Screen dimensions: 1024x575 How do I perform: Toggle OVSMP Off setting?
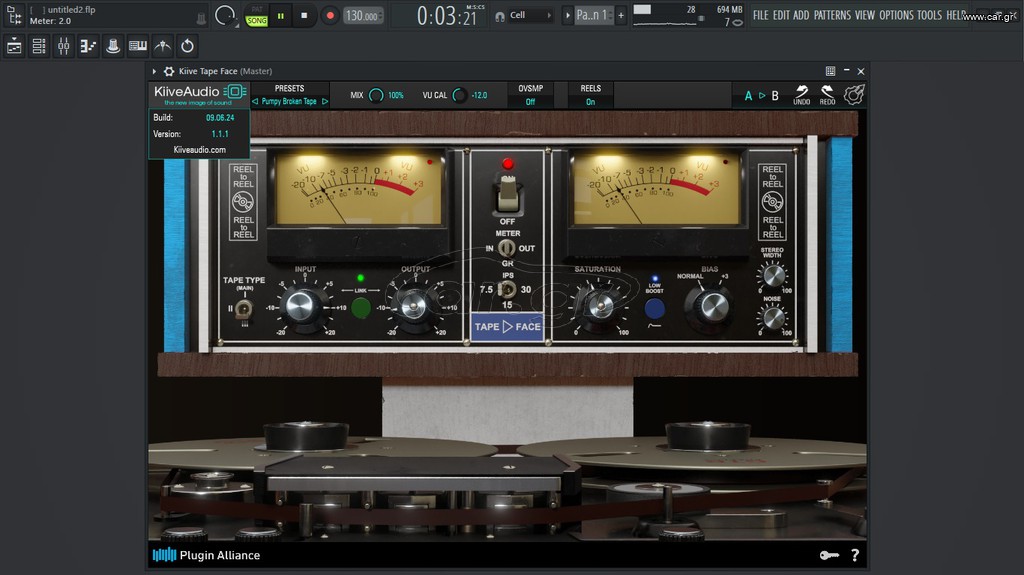530,95
